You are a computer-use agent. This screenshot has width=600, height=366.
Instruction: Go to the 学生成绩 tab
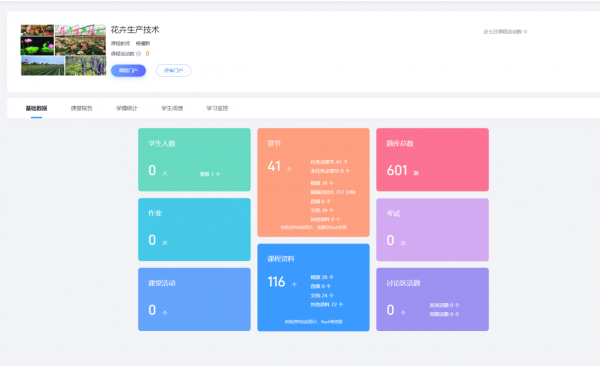[x=172, y=108]
